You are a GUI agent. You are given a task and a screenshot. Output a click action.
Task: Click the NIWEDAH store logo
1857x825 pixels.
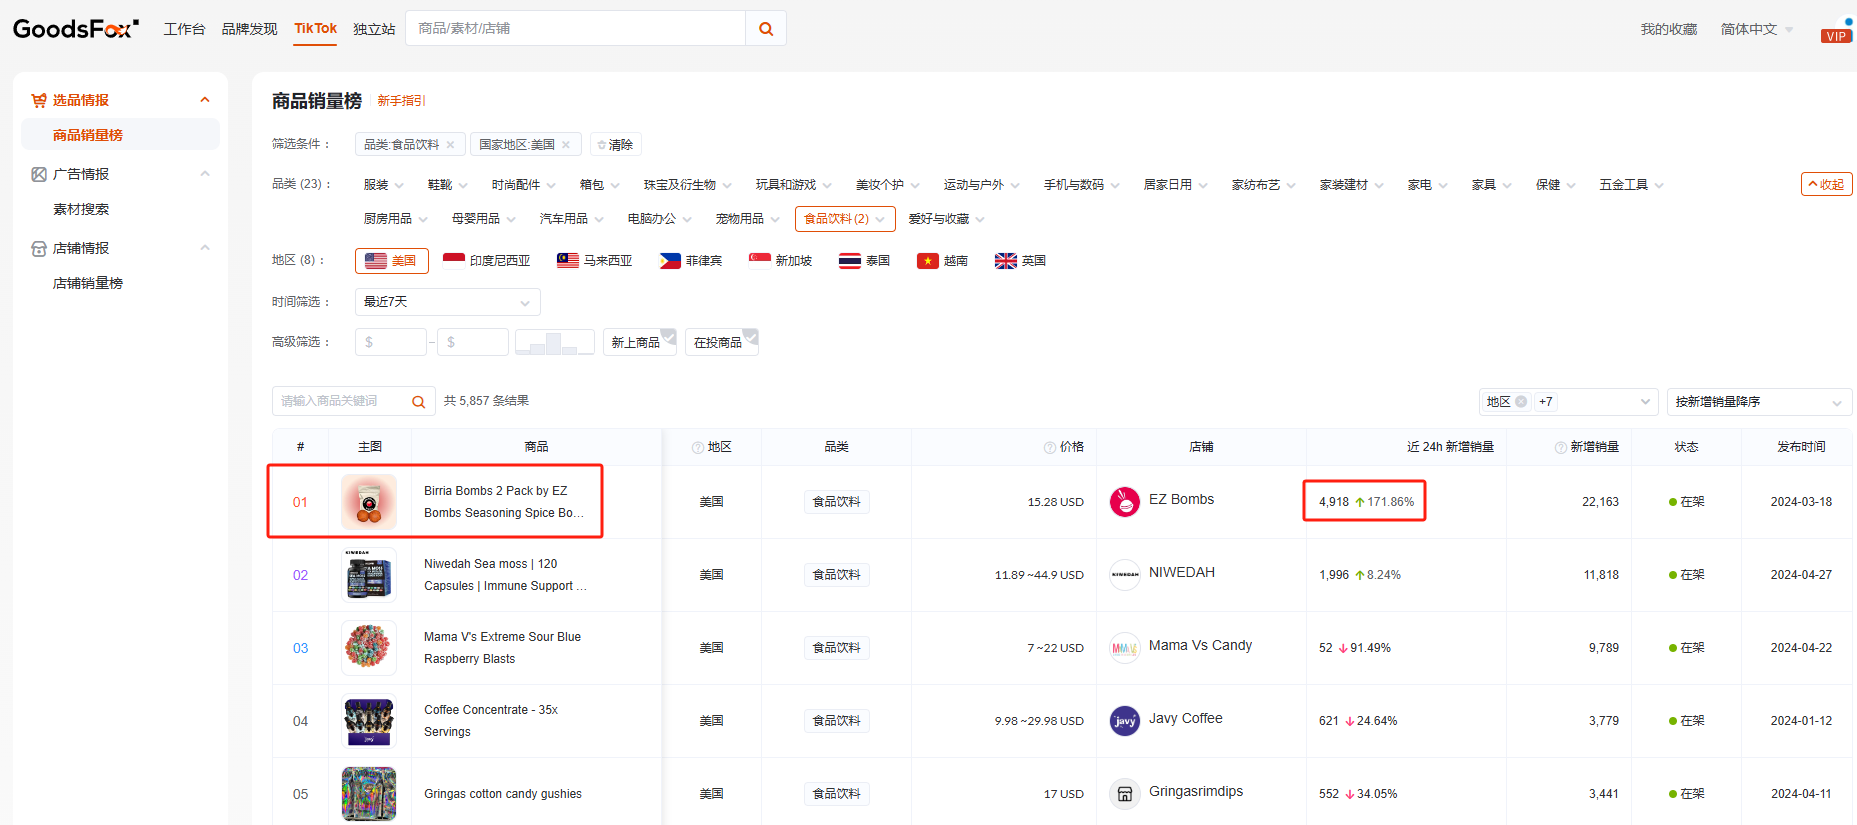pyautogui.click(x=1125, y=575)
